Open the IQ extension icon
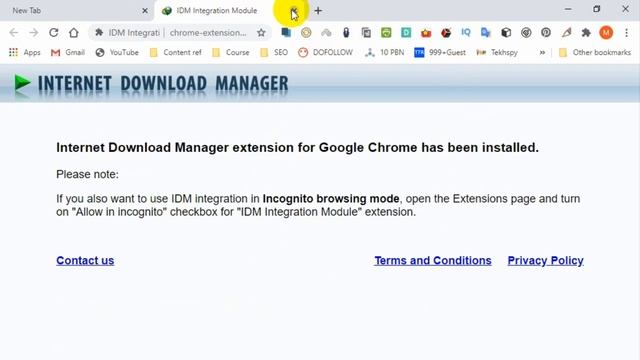The height and width of the screenshot is (360, 640). [x=466, y=32]
